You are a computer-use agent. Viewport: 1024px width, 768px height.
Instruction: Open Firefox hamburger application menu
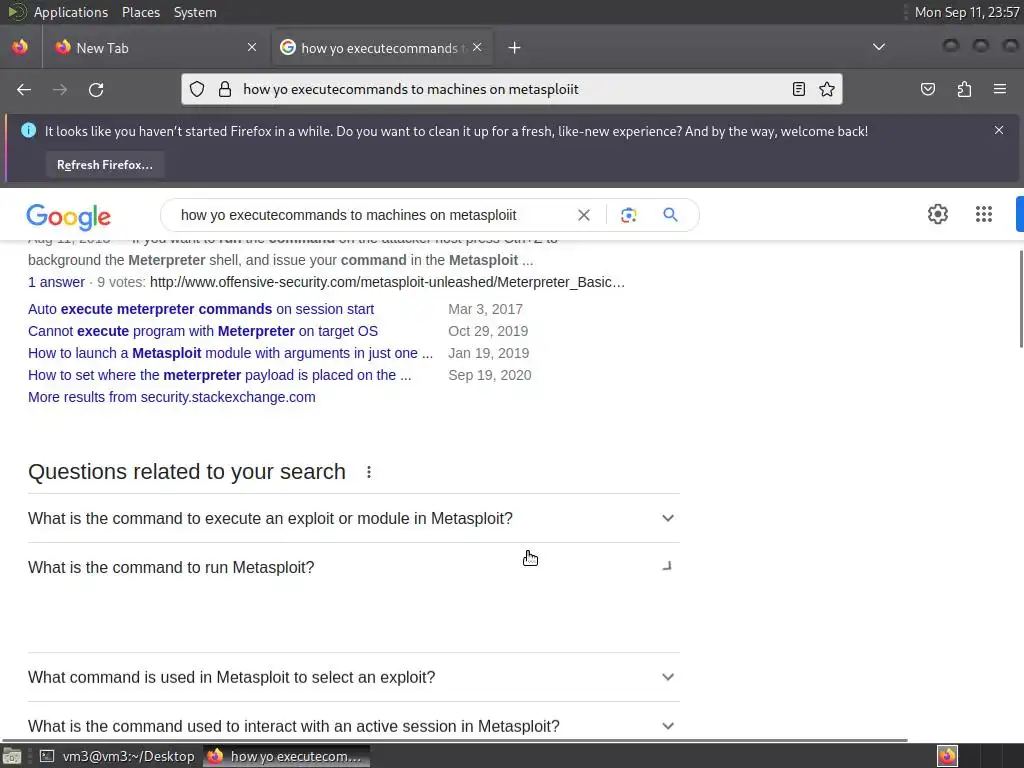pyautogui.click(x=999, y=89)
